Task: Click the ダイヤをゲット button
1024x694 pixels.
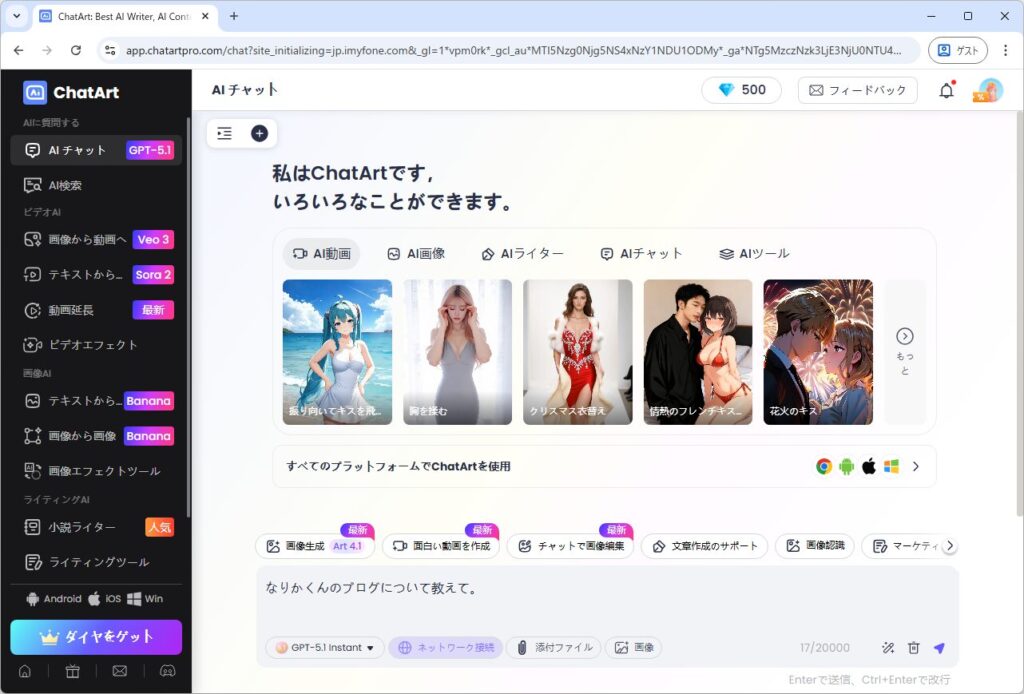Action: click(96, 637)
